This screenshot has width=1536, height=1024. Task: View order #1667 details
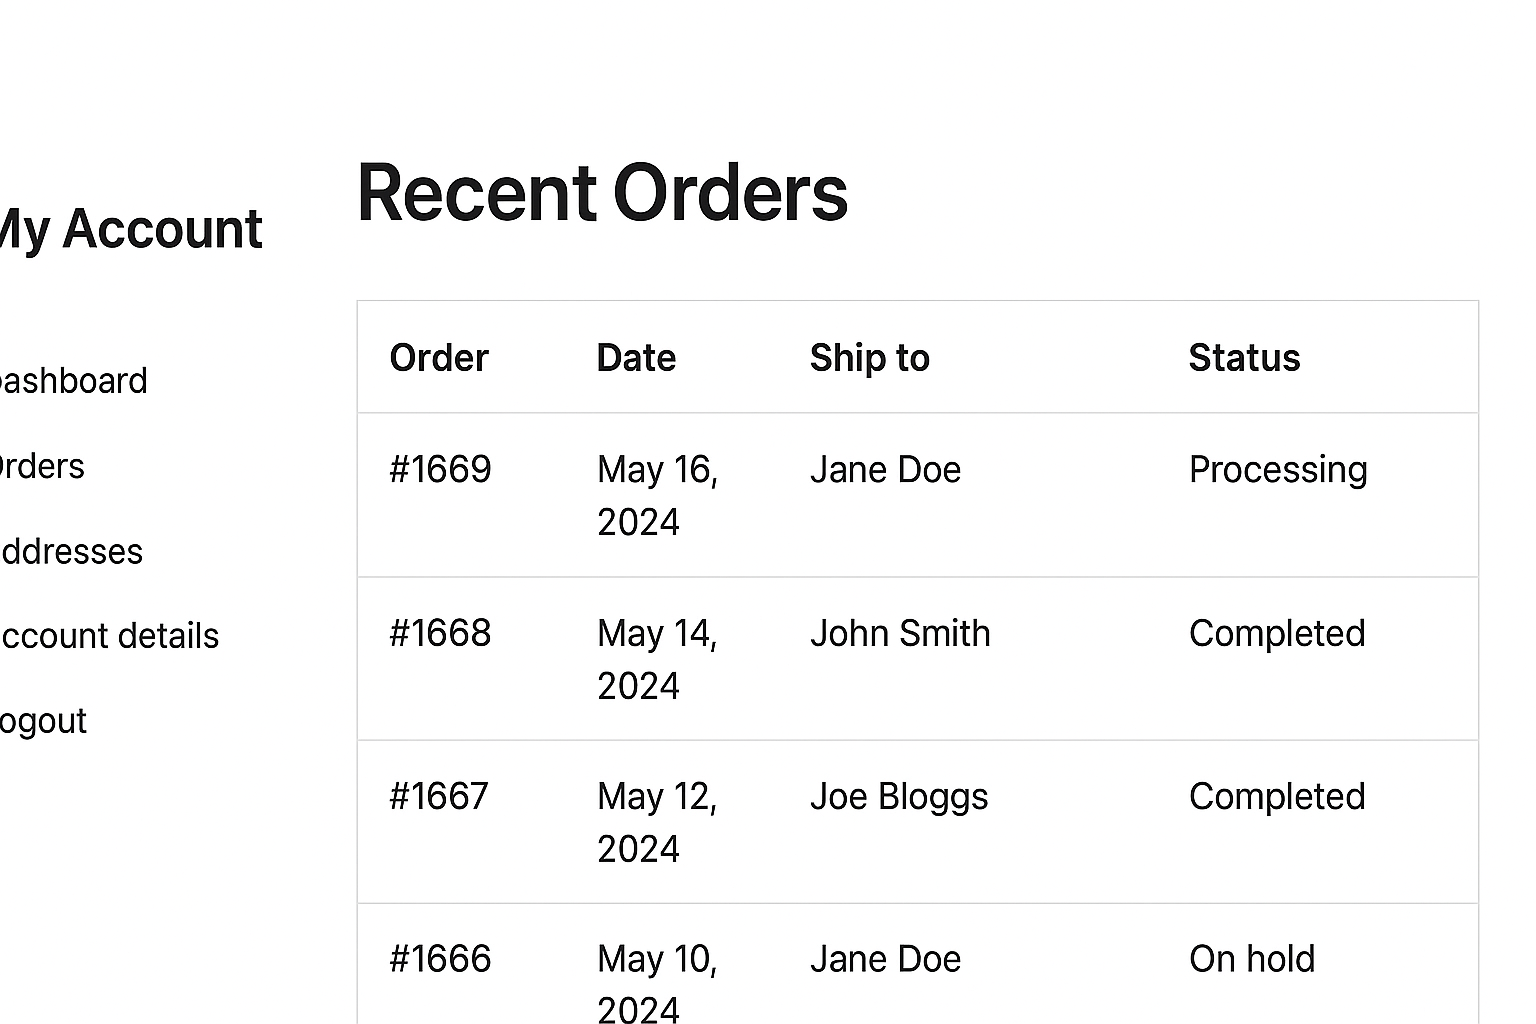[439, 796]
